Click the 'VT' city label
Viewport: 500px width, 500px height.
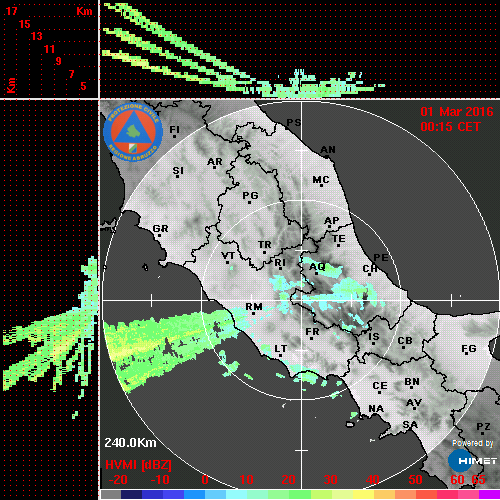(228, 256)
